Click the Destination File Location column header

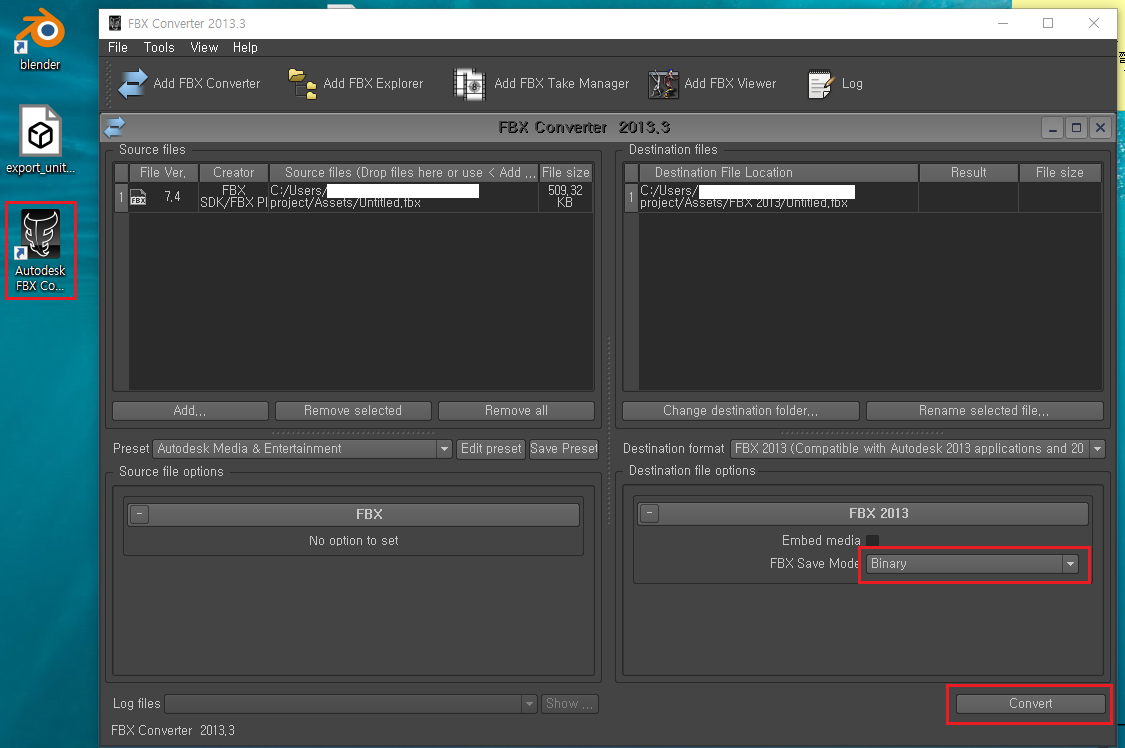click(x=778, y=173)
